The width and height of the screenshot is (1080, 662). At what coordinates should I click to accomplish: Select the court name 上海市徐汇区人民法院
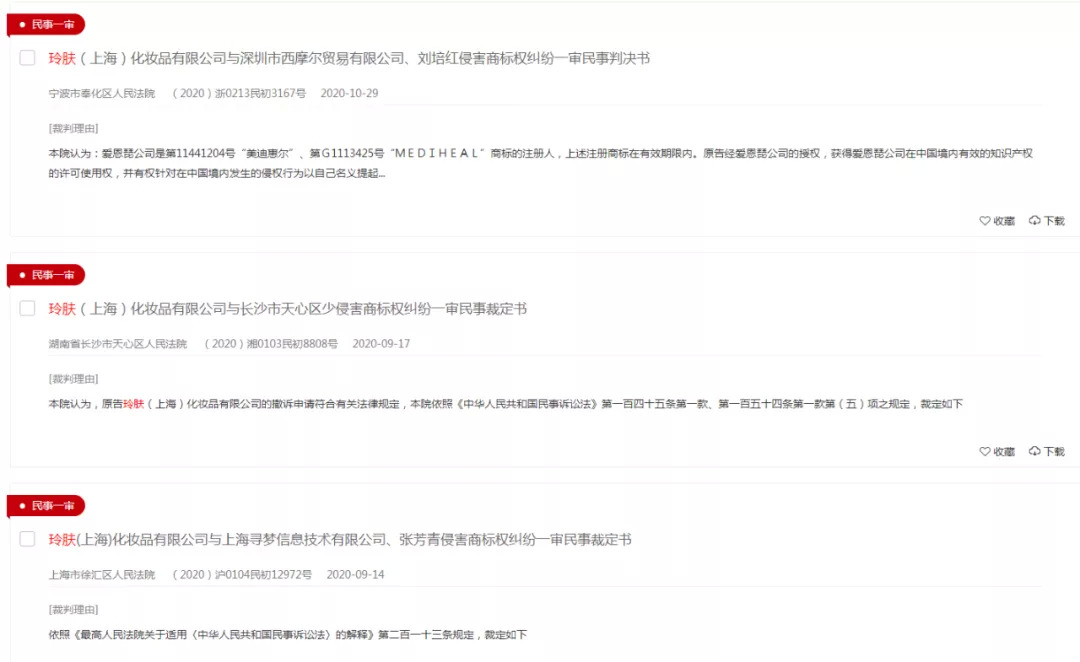tap(102, 574)
